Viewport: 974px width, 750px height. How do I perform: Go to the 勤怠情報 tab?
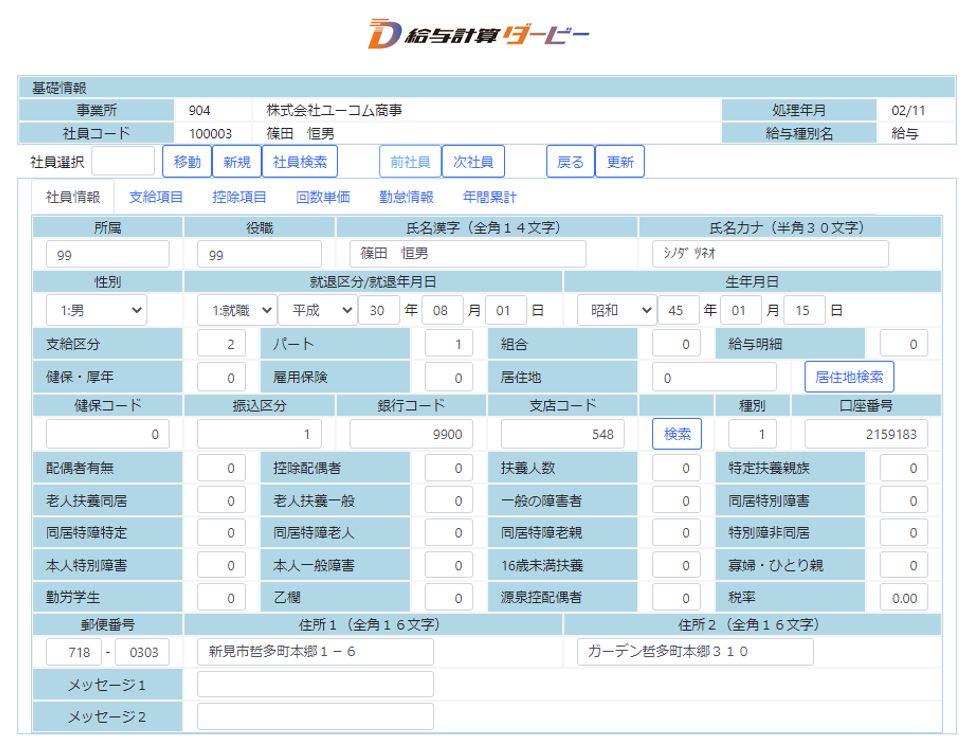405,197
